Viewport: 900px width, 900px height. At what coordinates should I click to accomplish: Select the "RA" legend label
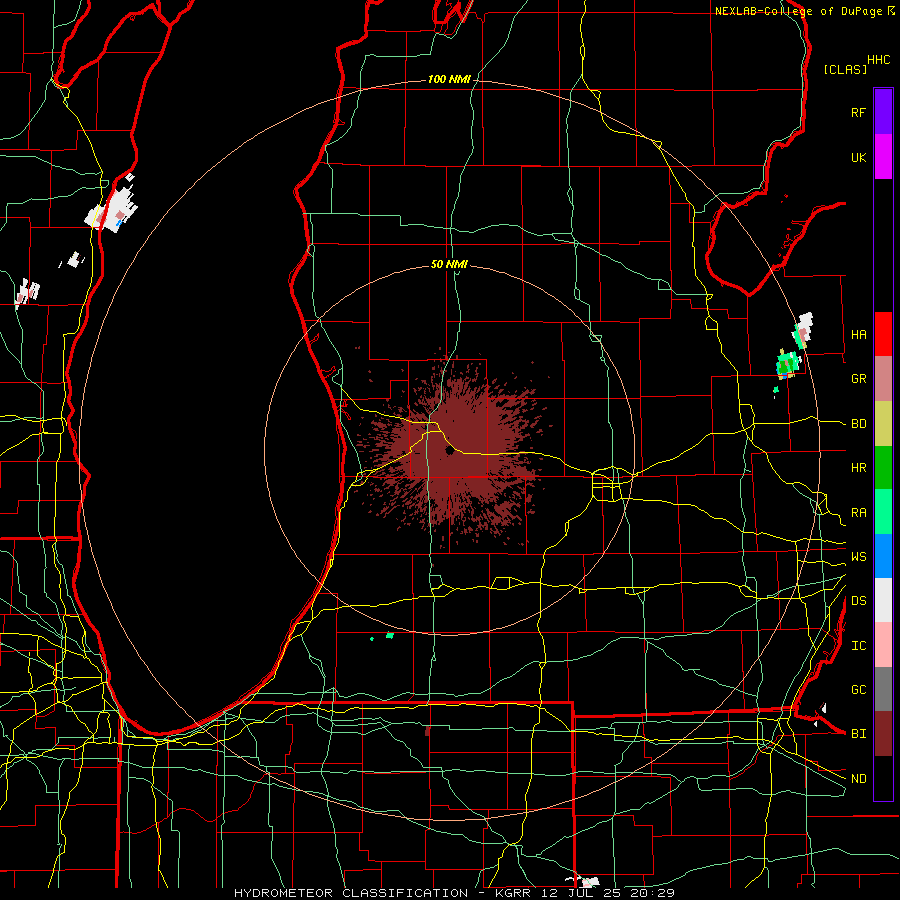(858, 513)
